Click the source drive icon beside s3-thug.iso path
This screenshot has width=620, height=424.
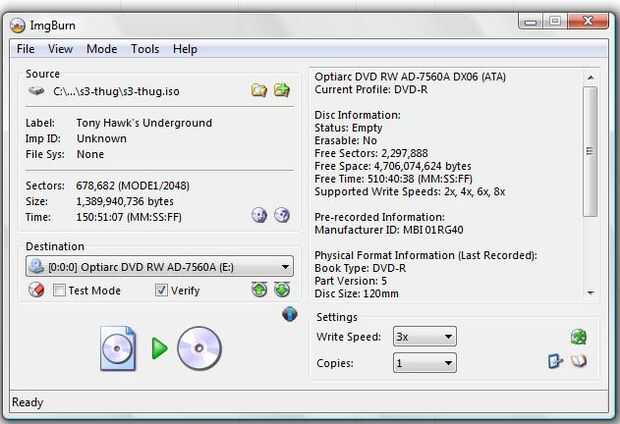click(x=36, y=91)
